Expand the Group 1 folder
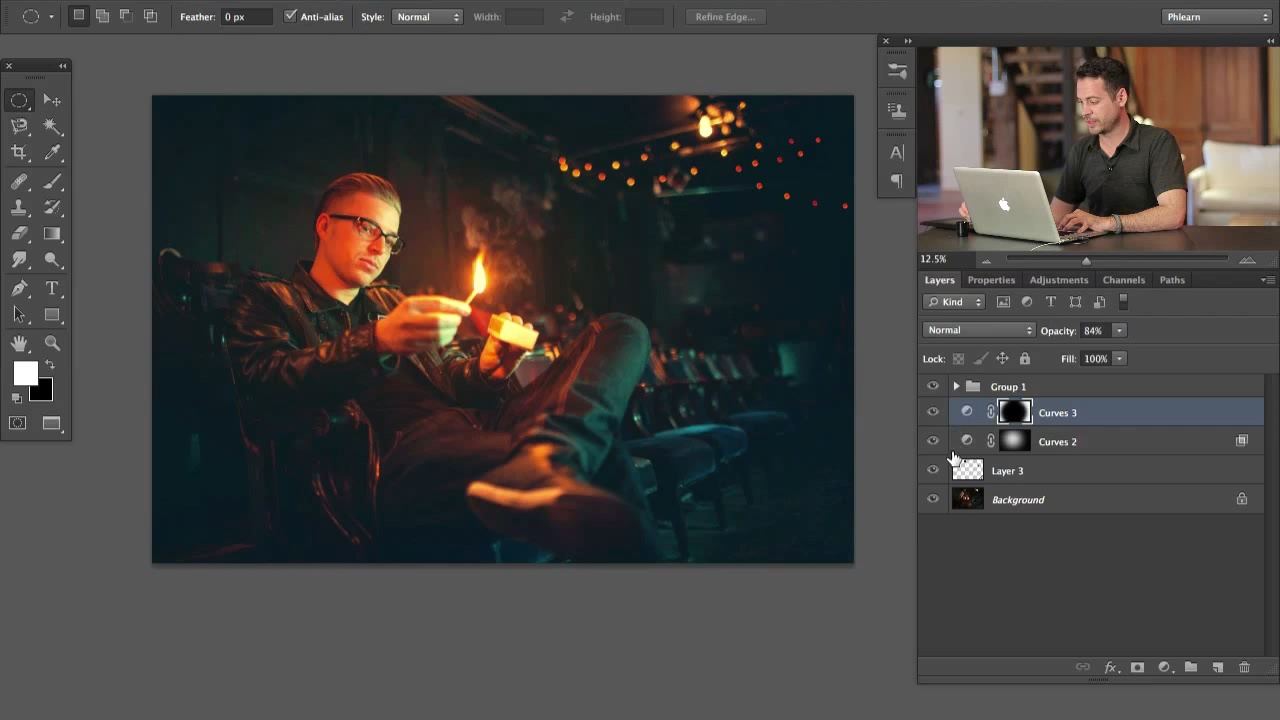Viewport: 1280px width, 720px height. 956,386
